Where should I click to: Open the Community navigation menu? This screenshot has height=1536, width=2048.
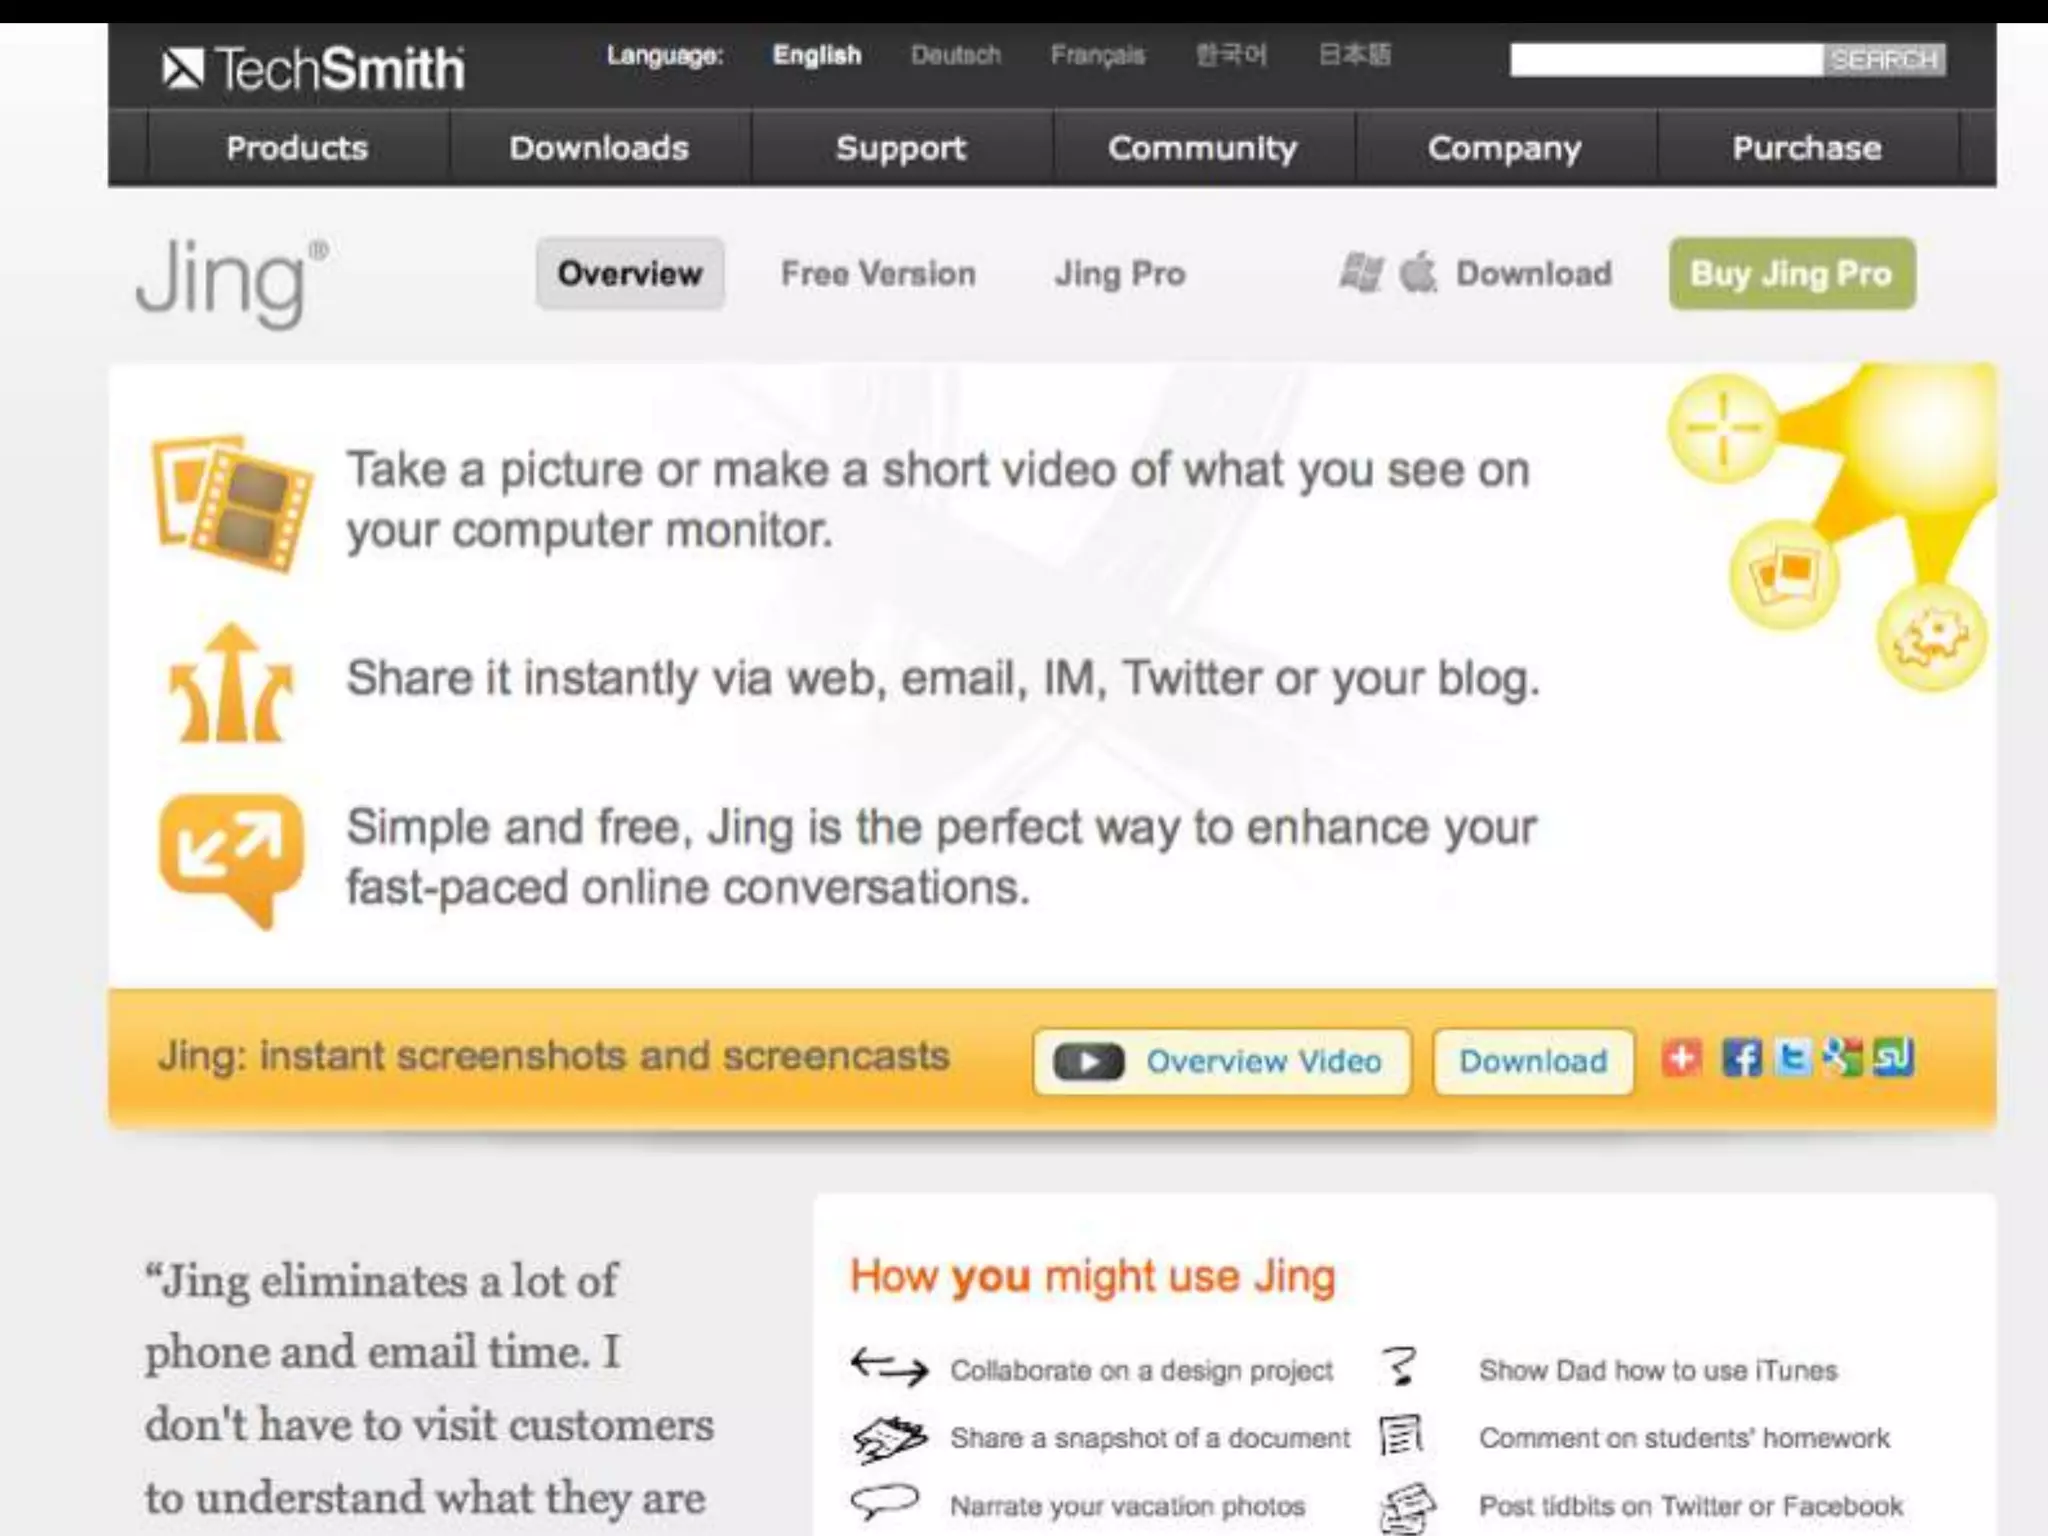(x=1202, y=148)
